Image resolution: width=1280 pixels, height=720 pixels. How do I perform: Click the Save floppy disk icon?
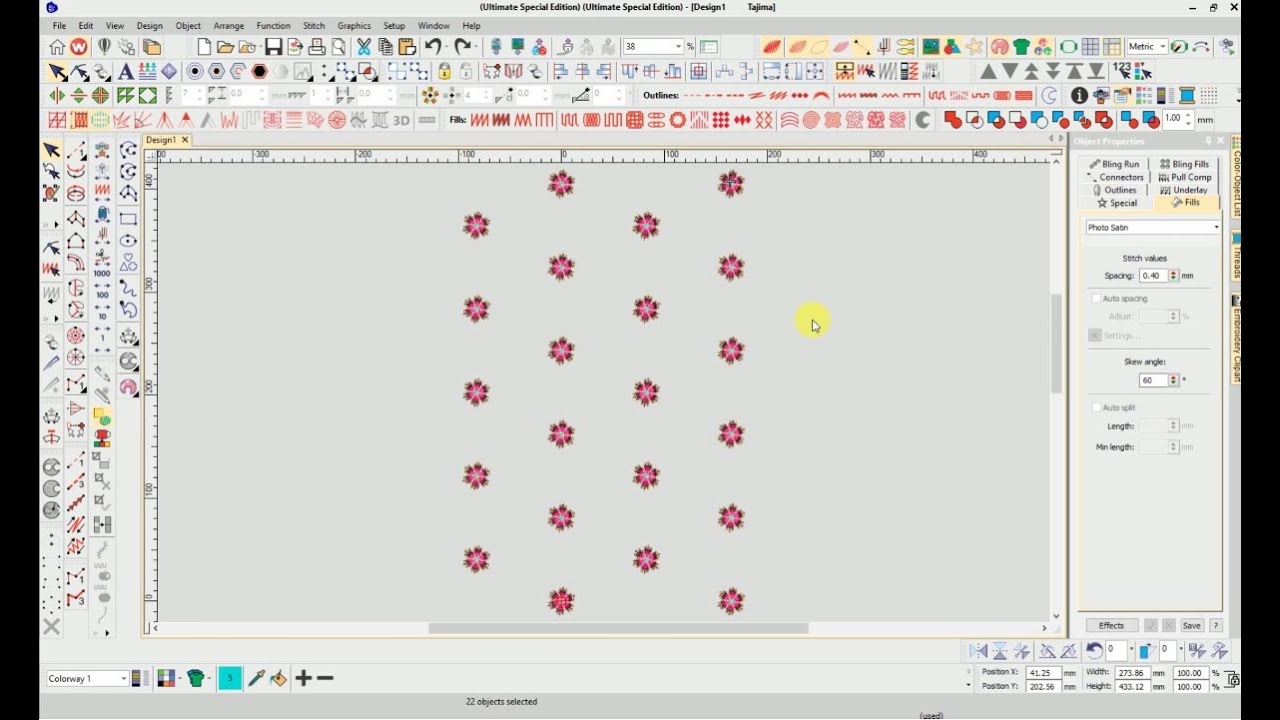point(273,47)
